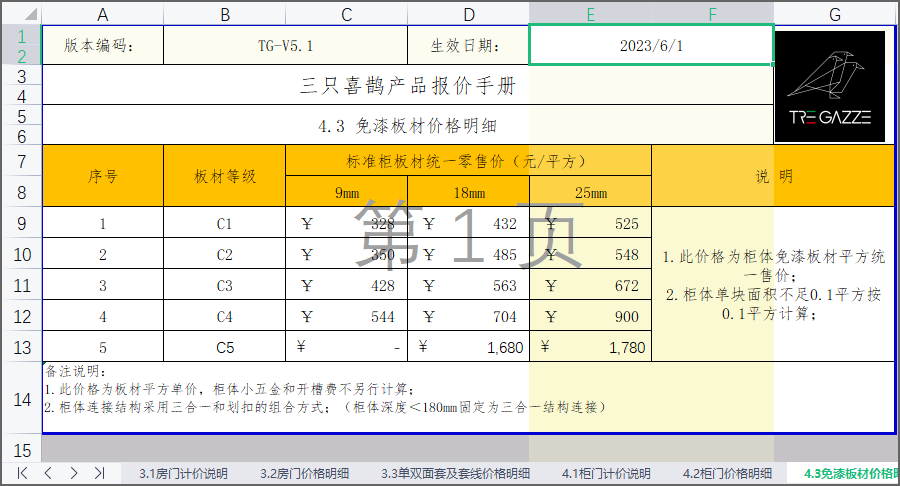900x486 pixels.
Task: Select row 9 header
Action: 21,223
